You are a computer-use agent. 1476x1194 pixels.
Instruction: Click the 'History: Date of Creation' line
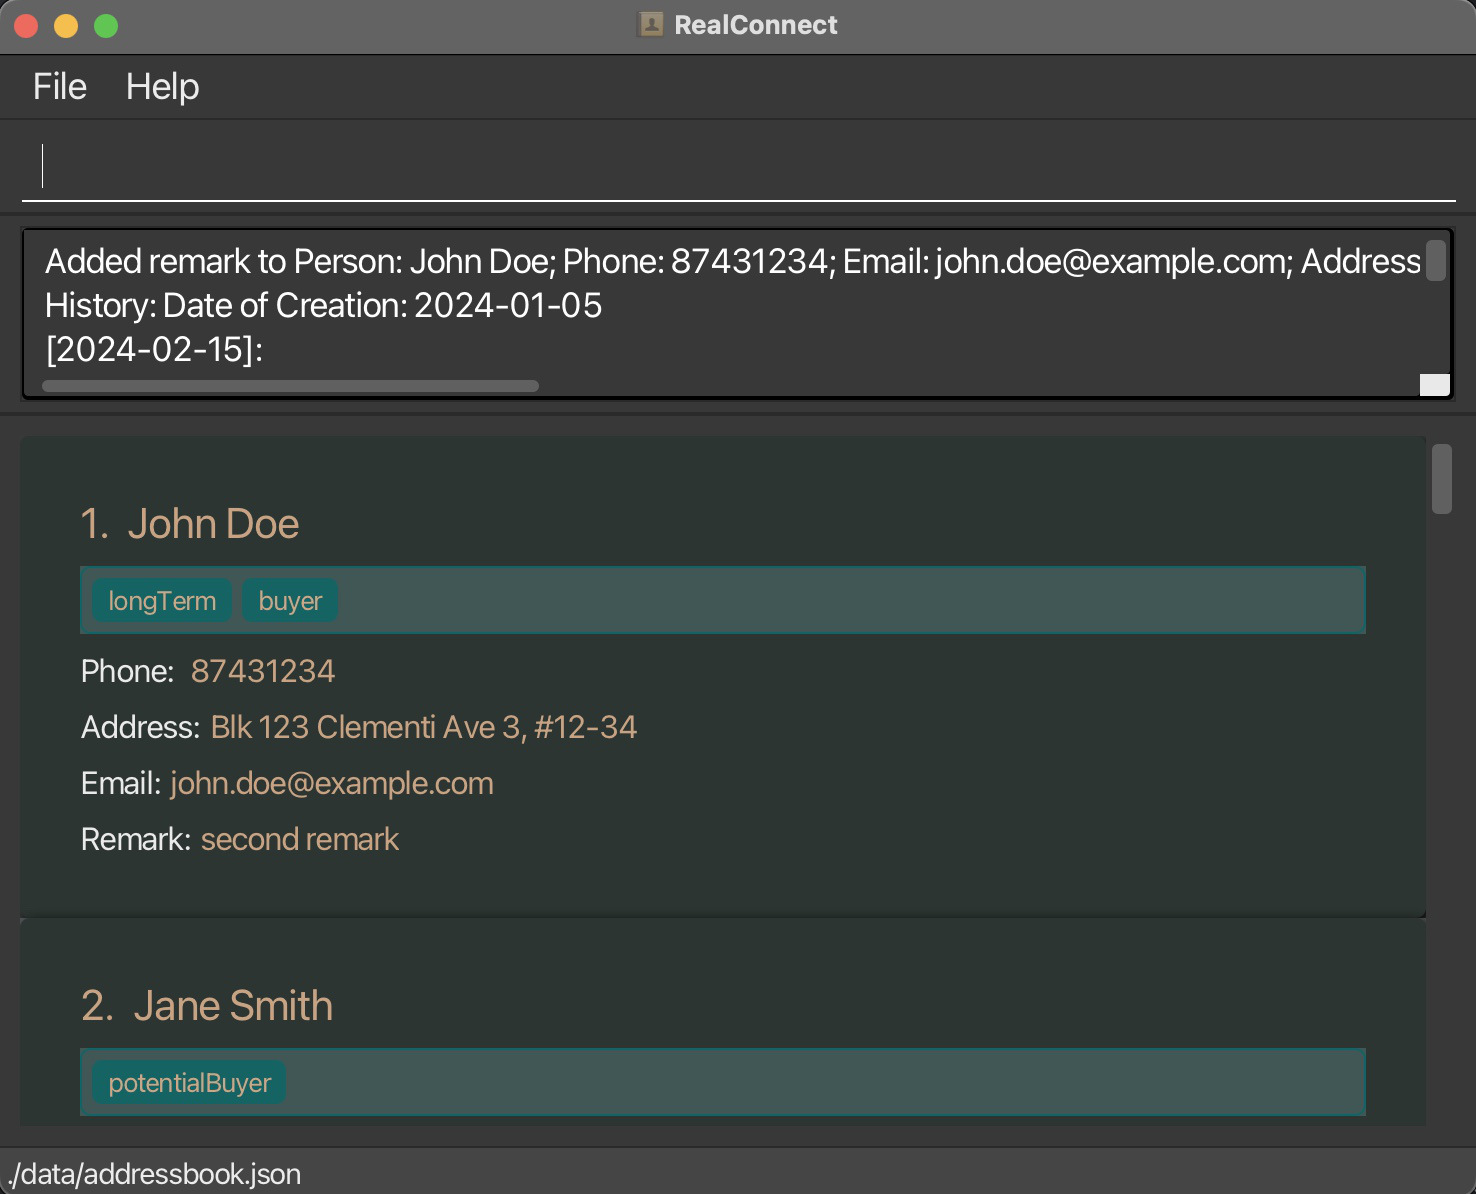(x=324, y=305)
